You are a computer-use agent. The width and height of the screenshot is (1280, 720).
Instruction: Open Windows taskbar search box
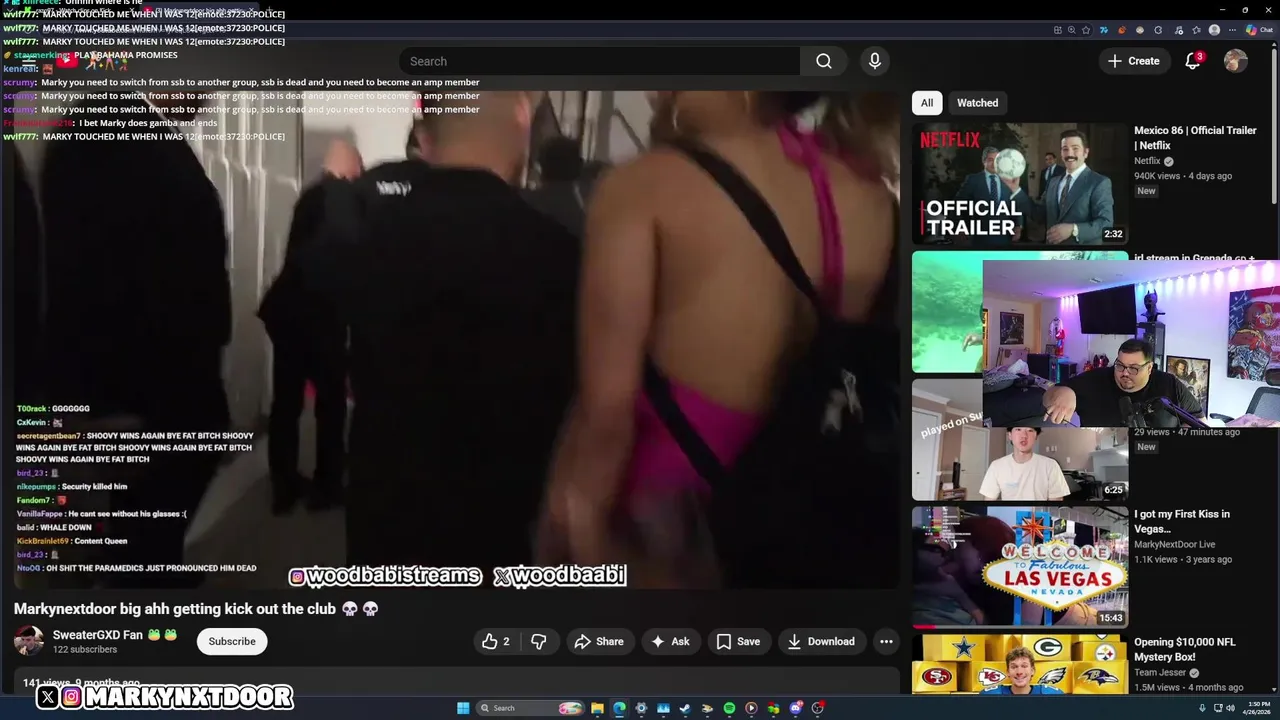(x=528, y=708)
